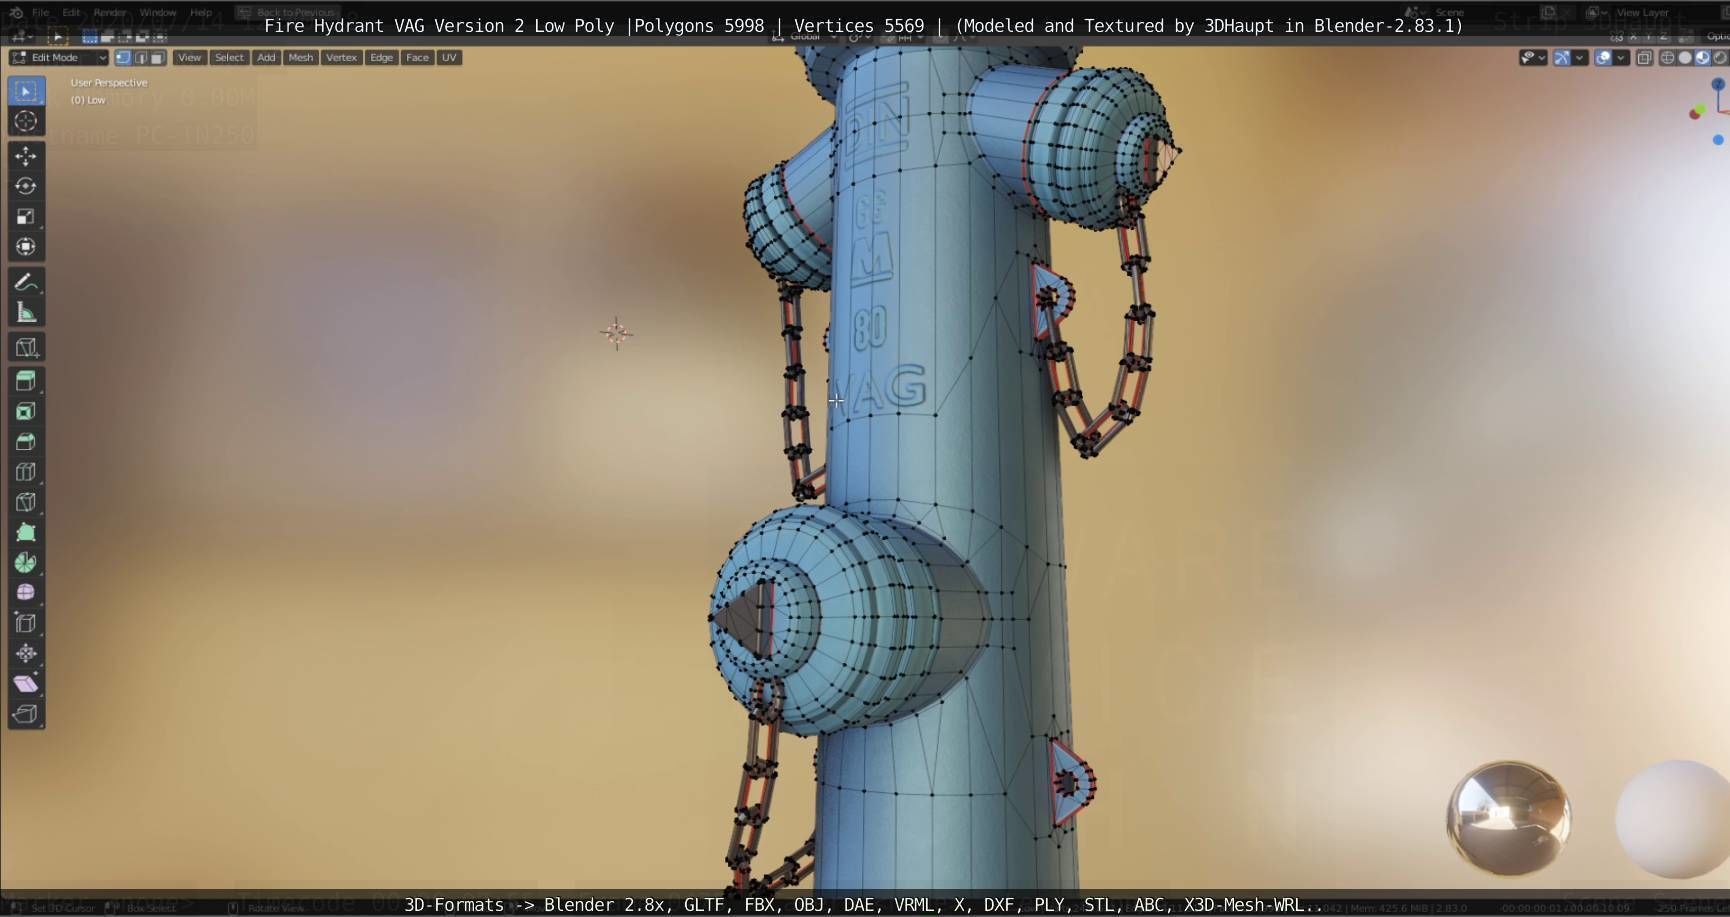The image size is (1730, 917).
Task: Expand the gizmo options dropdown arrow
Action: (x=1580, y=58)
